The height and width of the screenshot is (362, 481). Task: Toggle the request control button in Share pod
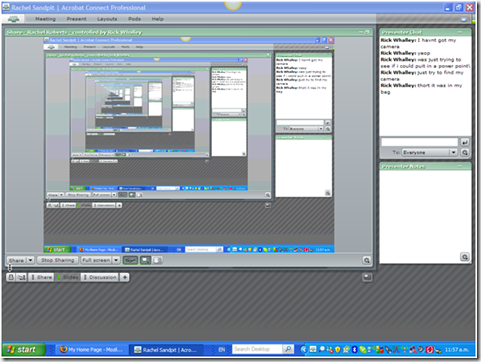tap(130, 260)
